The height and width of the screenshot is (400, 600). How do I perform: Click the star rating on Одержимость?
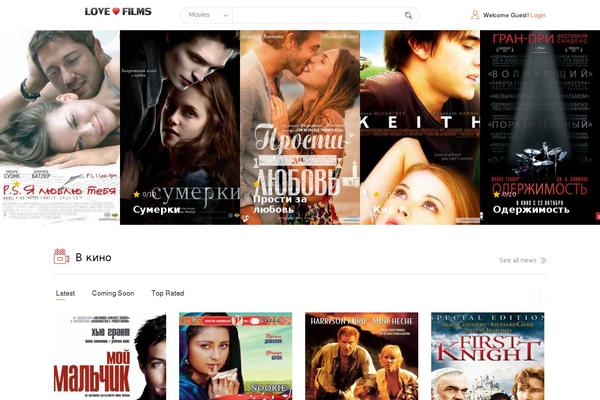[505, 194]
